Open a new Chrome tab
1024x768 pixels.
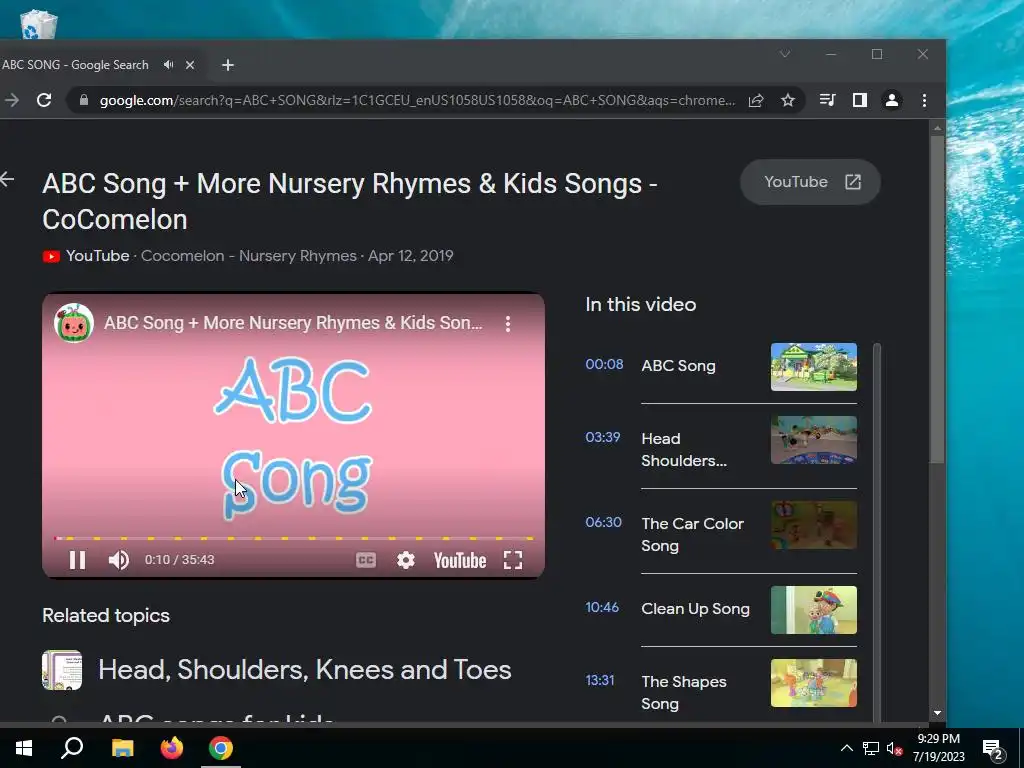point(227,65)
